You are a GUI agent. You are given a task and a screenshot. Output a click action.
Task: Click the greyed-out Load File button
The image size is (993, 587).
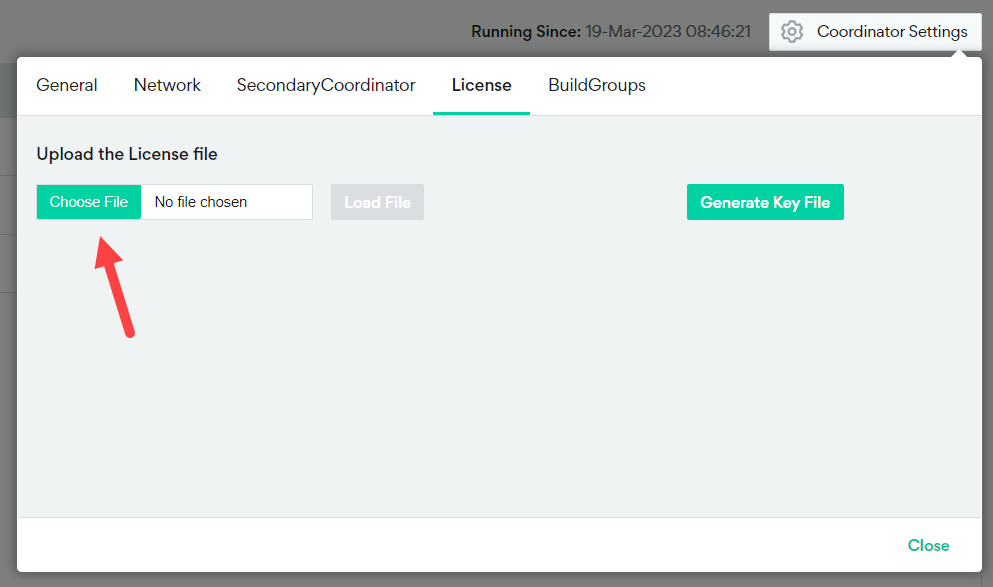[377, 202]
